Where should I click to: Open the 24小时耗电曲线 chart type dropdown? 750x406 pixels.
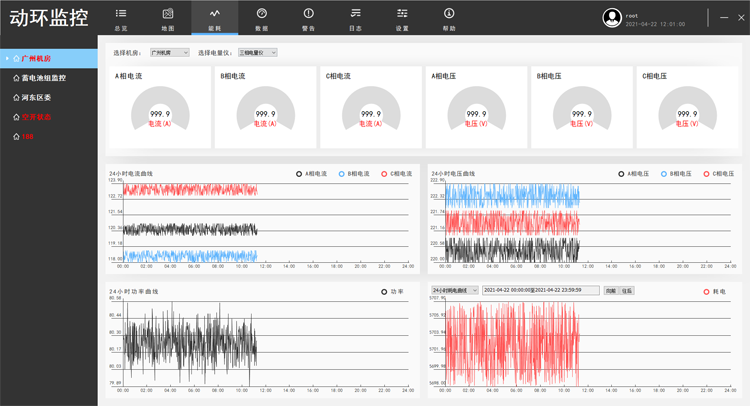click(455, 291)
